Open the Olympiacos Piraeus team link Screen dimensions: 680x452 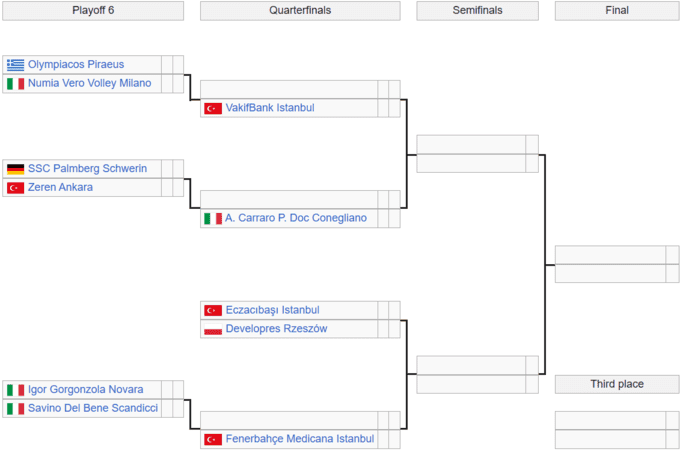(76, 65)
